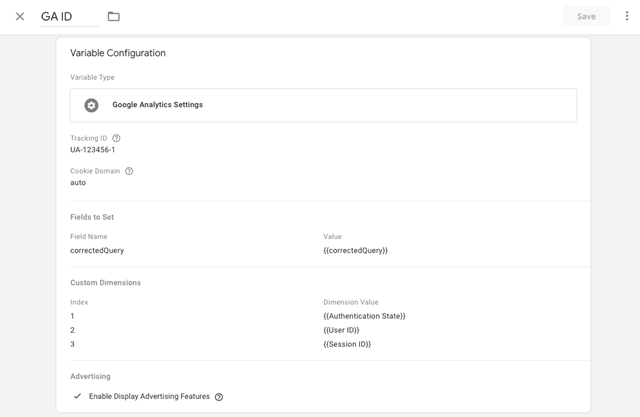Click the Cookie Domain value auto
This screenshot has width=640, height=417.
click(78, 182)
